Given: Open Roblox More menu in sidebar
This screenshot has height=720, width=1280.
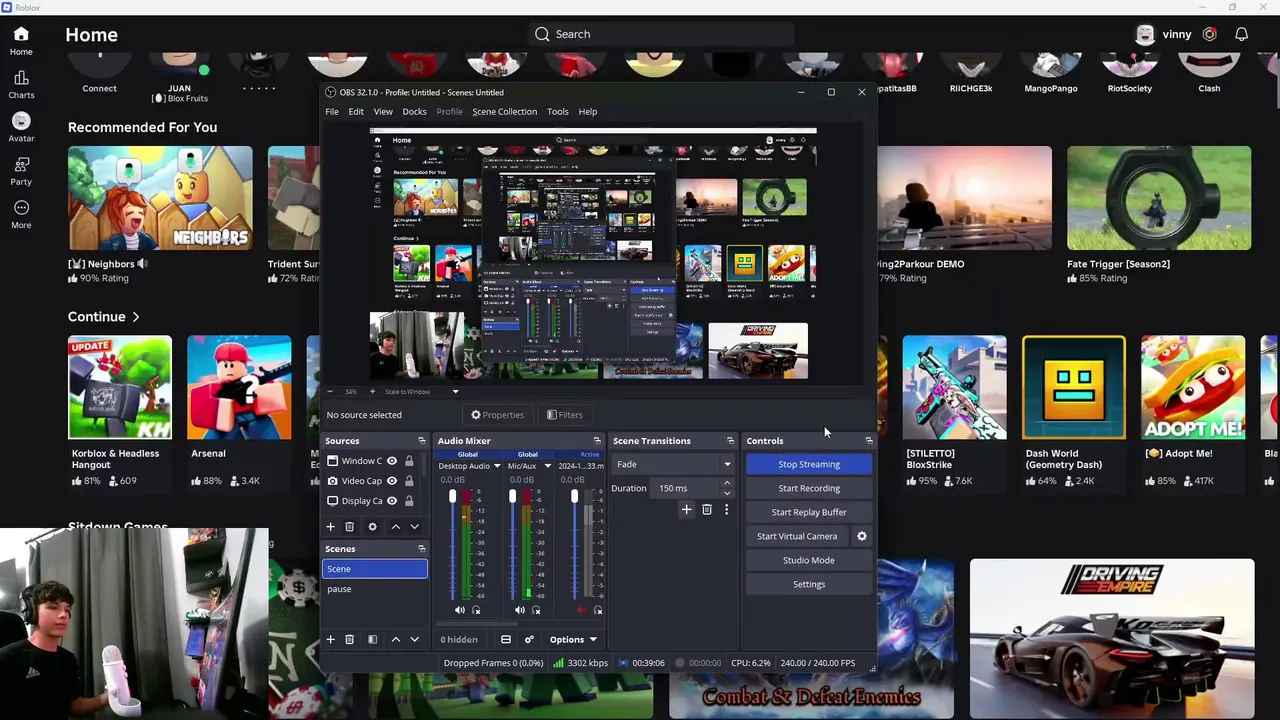Looking at the screenshot, I should pyautogui.click(x=21, y=214).
